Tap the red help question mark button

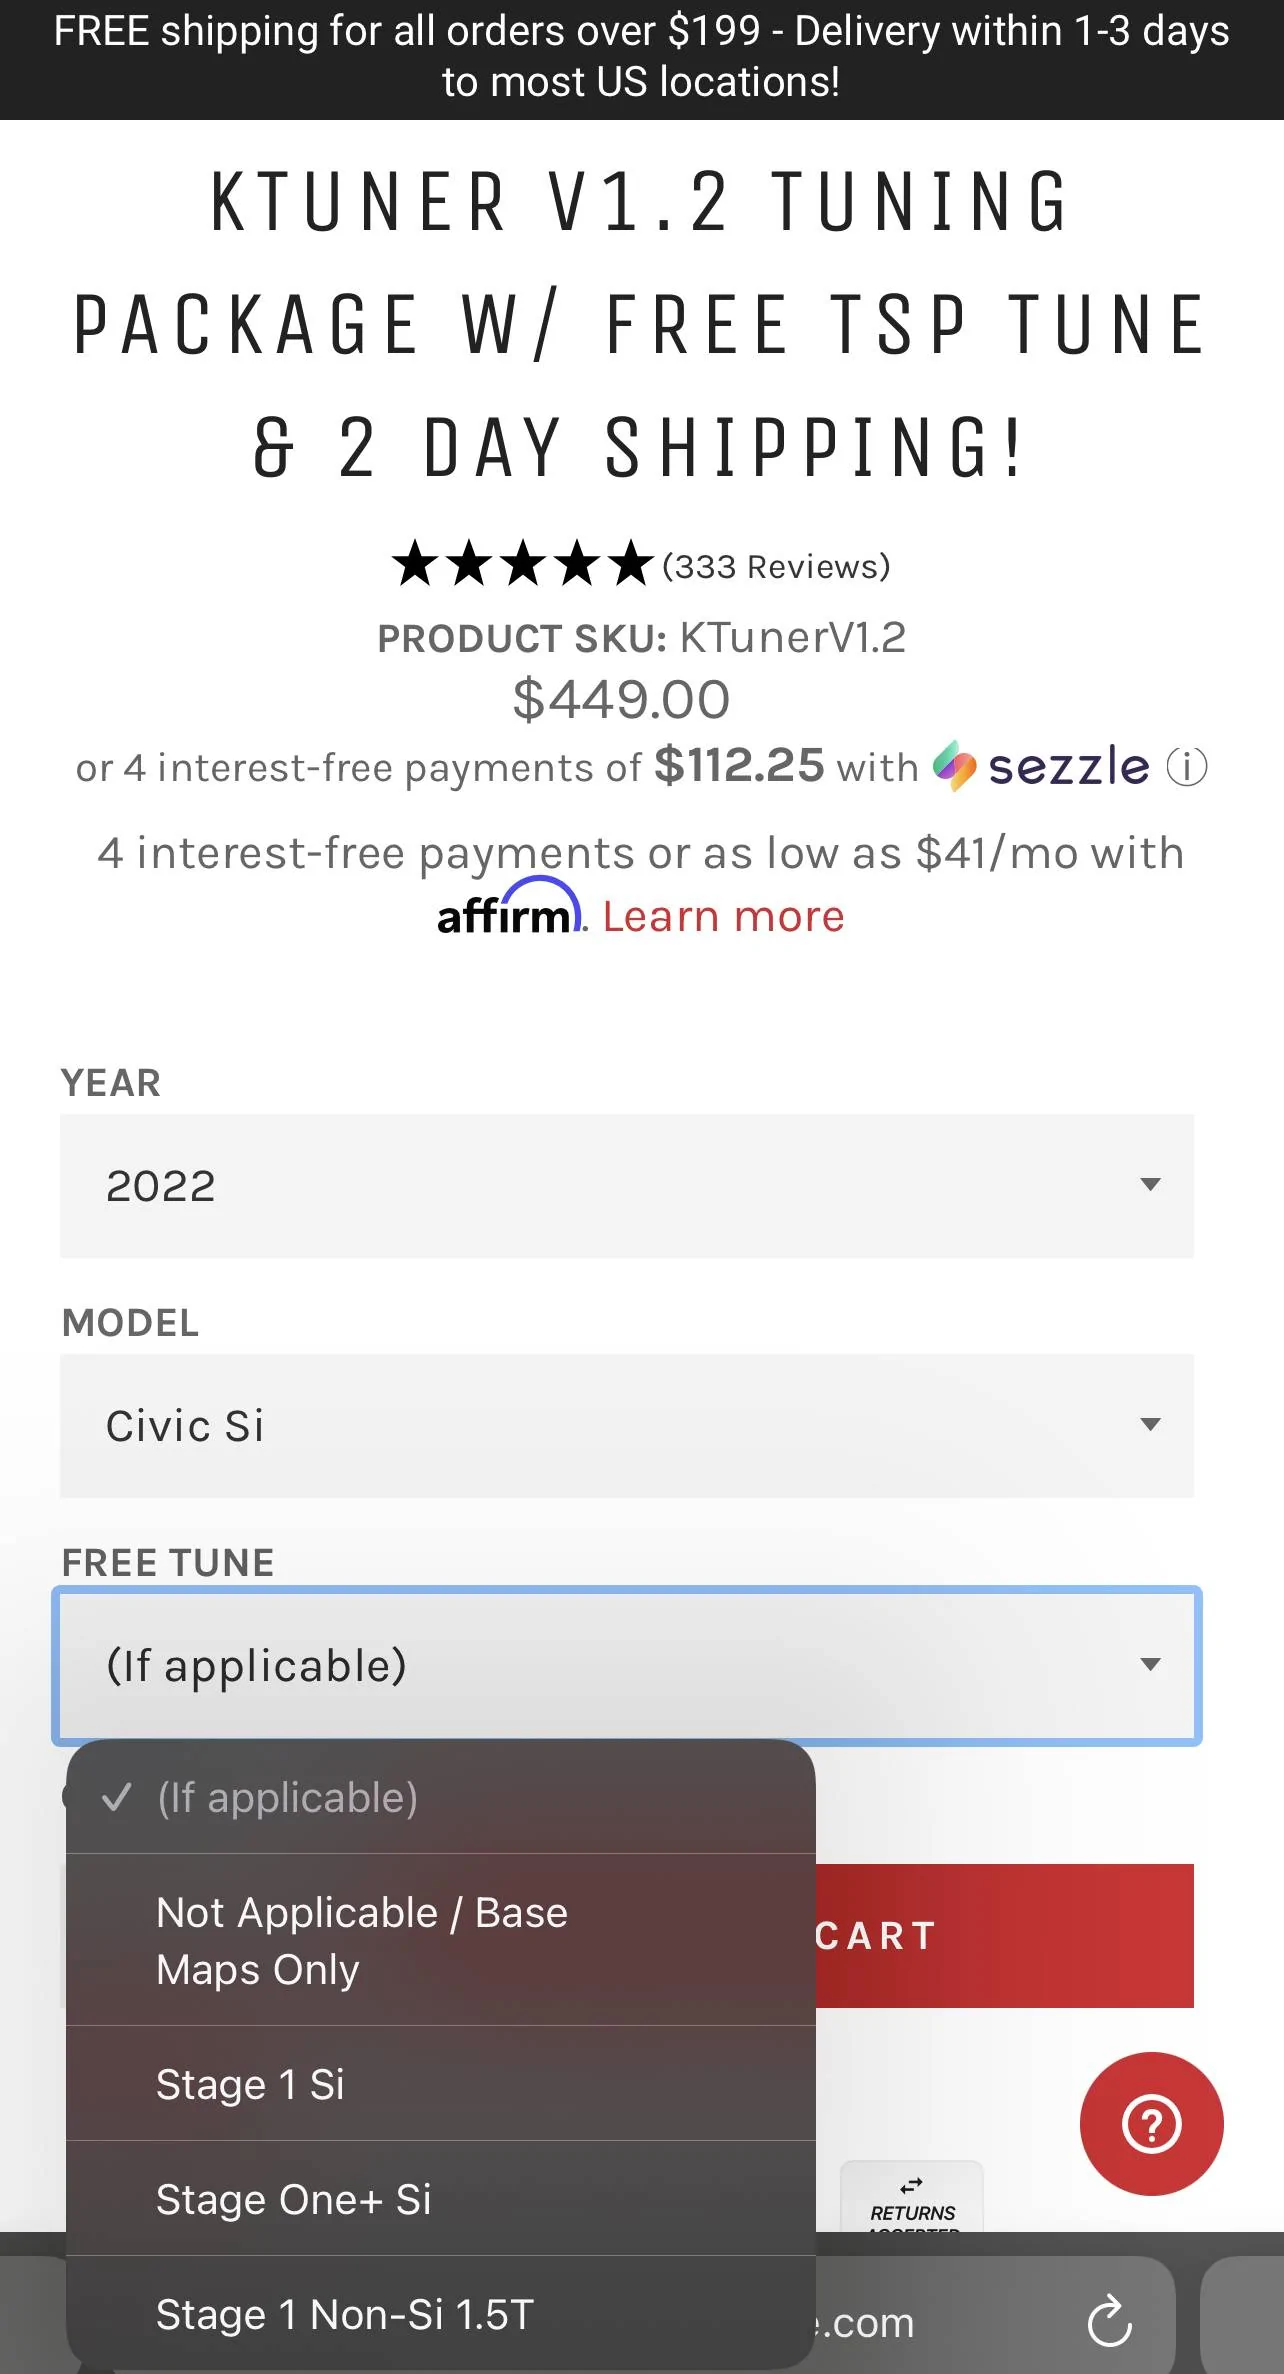tap(1151, 2123)
